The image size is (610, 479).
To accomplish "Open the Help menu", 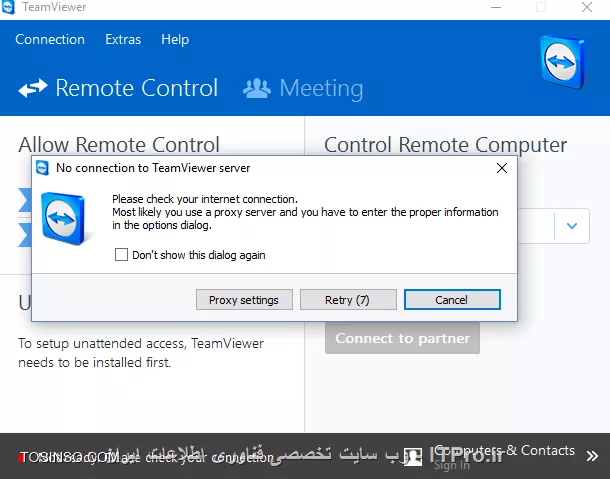I will coord(175,39).
